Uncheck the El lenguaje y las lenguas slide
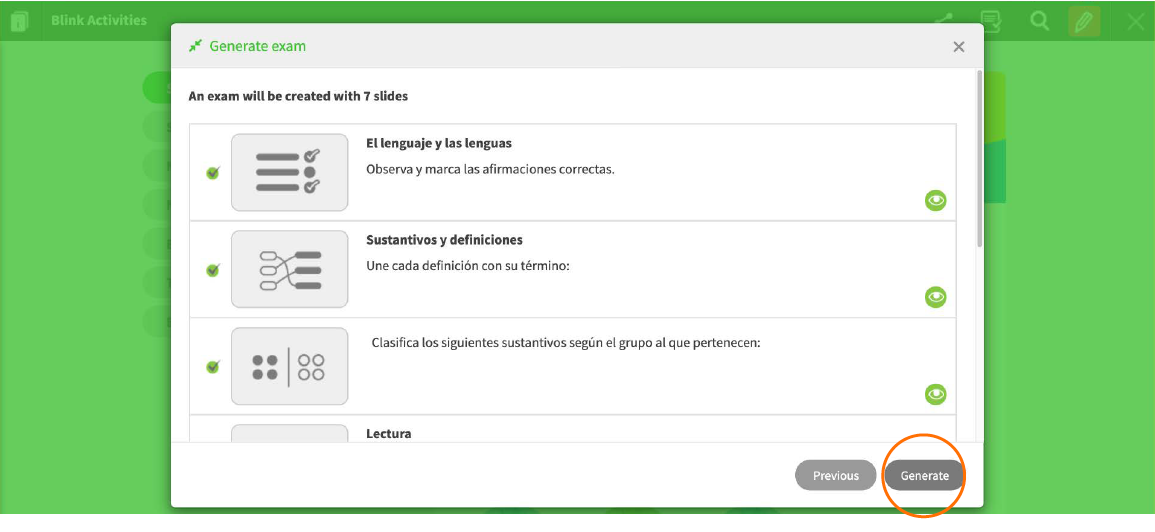Viewport: 1155px width, 532px height. pyautogui.click(x=213, y=173)
